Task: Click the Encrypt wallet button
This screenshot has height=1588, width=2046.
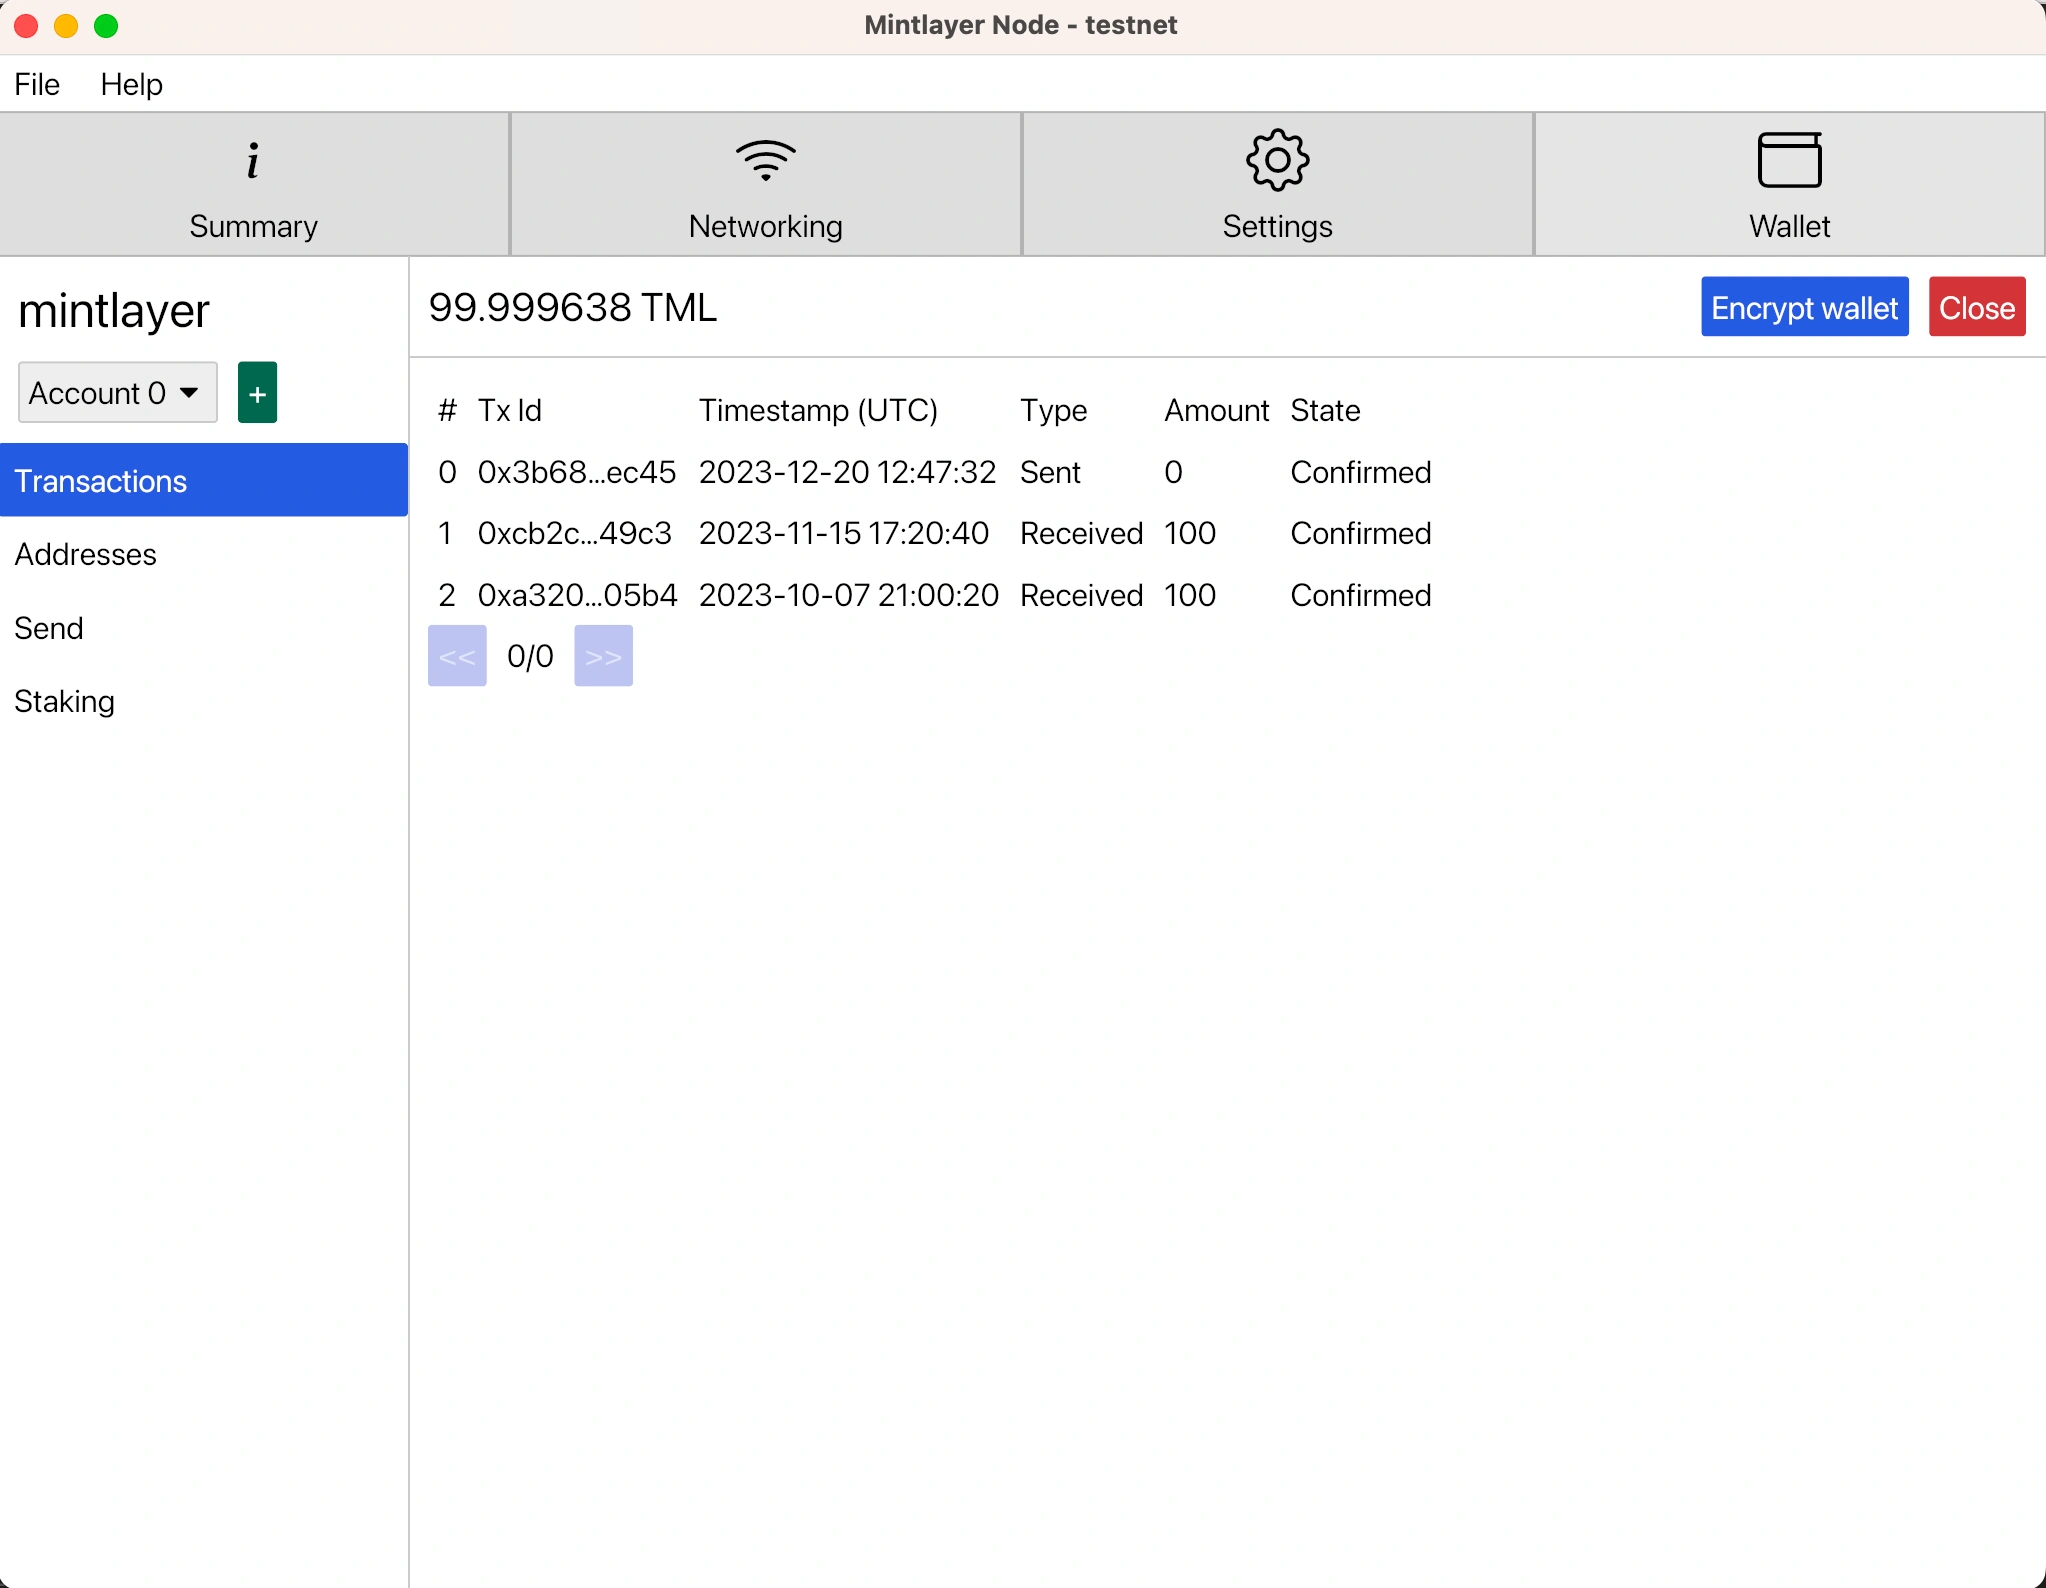Action: 1804,307
